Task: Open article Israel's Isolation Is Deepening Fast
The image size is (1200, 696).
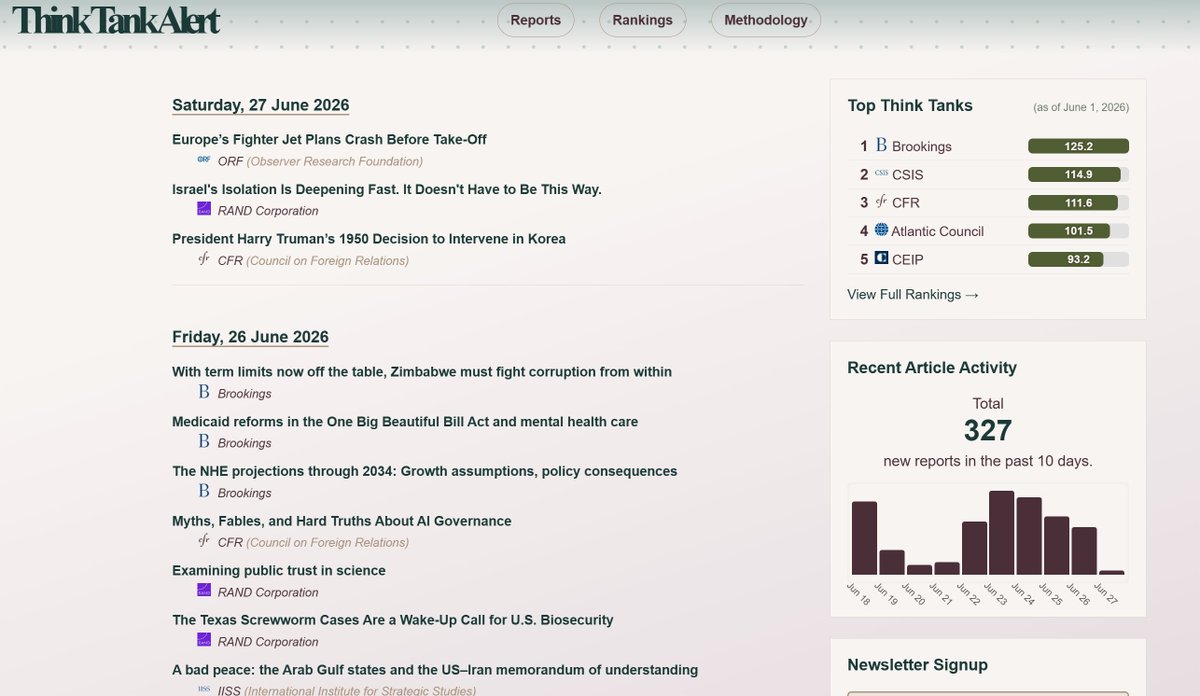Action: click(387, 189)
